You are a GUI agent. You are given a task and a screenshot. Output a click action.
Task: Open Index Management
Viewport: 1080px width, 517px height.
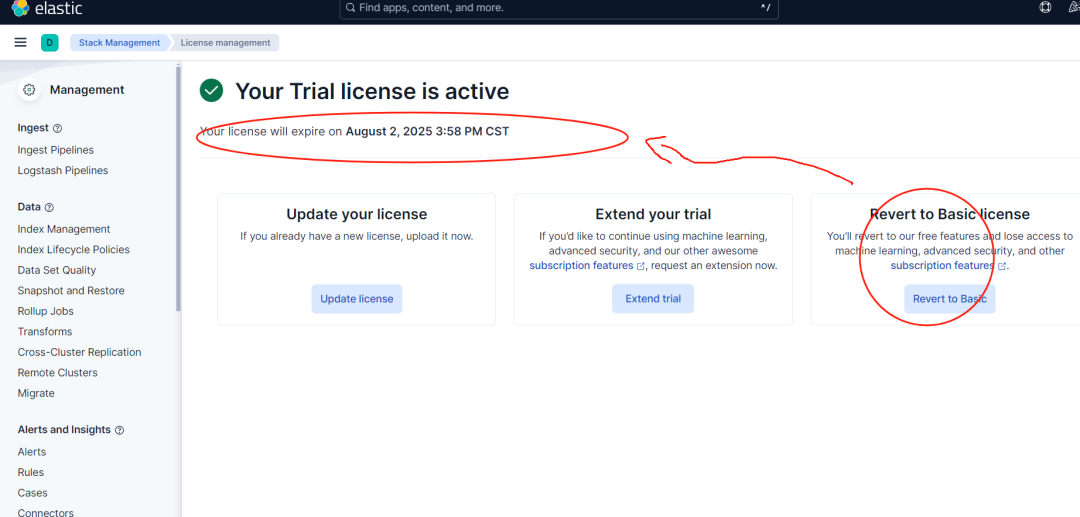(x=64, y=229)
